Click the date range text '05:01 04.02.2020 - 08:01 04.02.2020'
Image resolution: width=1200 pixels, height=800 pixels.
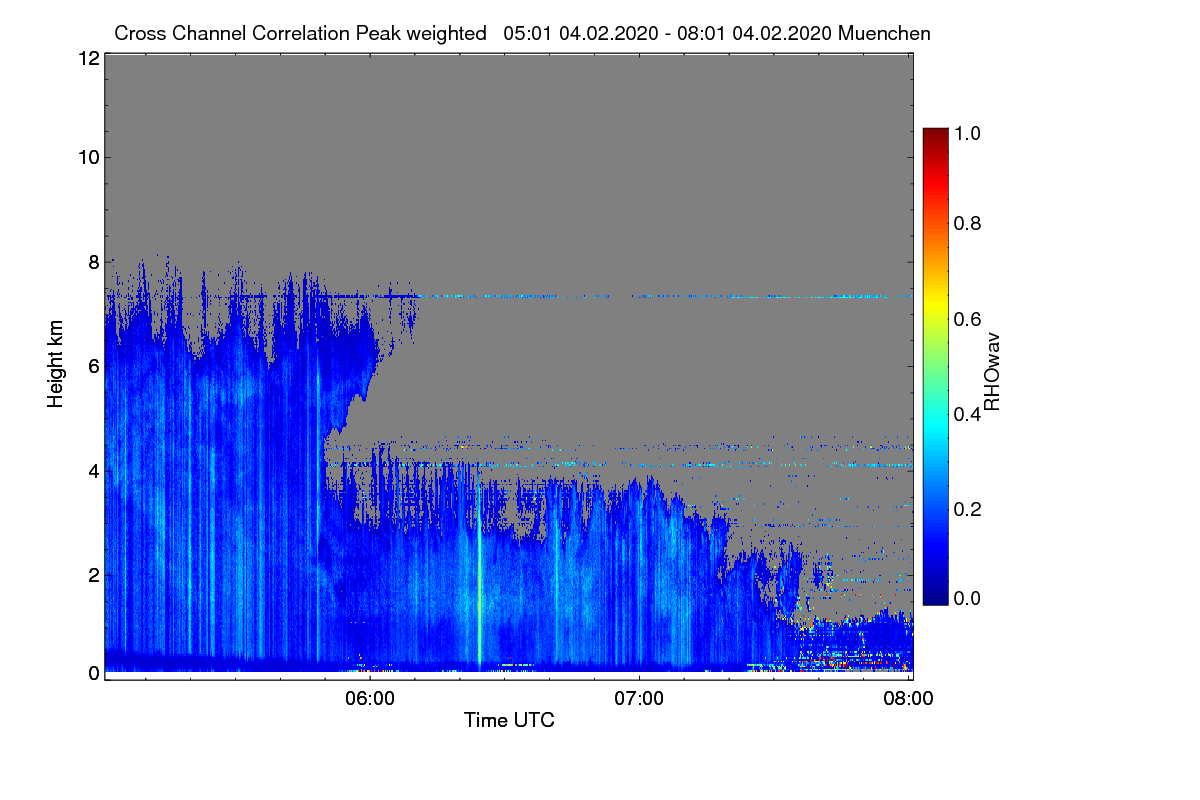(x=667, y=33)
